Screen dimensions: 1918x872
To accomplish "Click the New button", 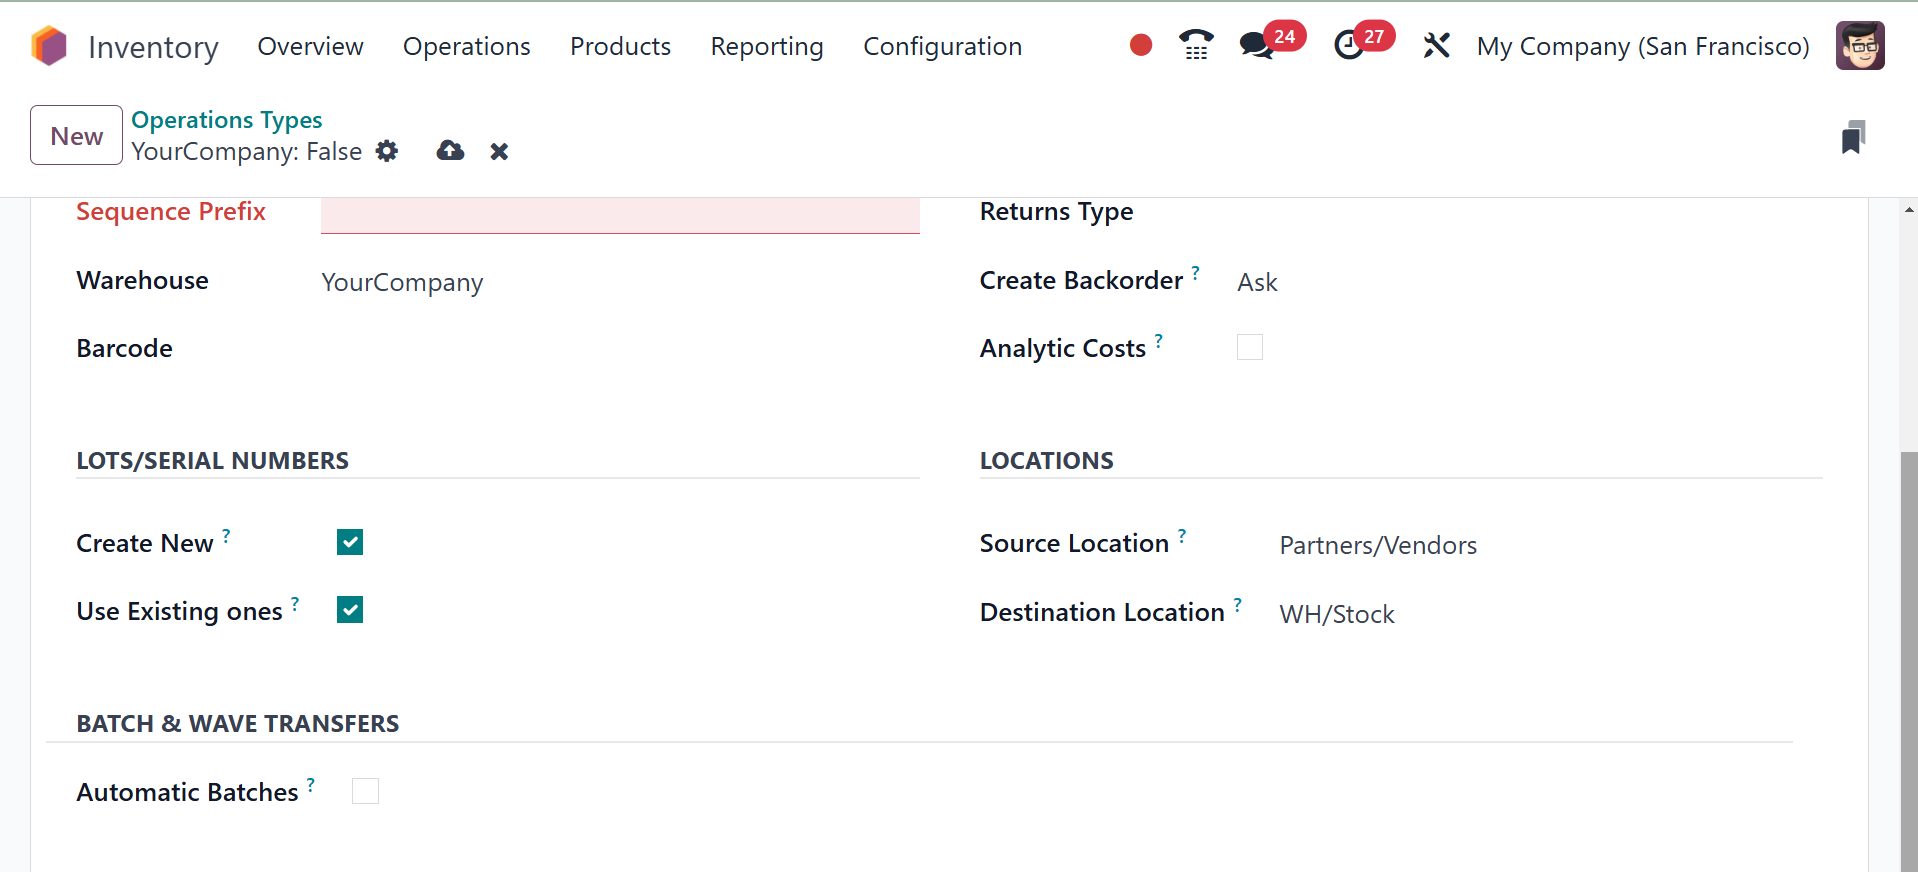I will coord(77,135).
